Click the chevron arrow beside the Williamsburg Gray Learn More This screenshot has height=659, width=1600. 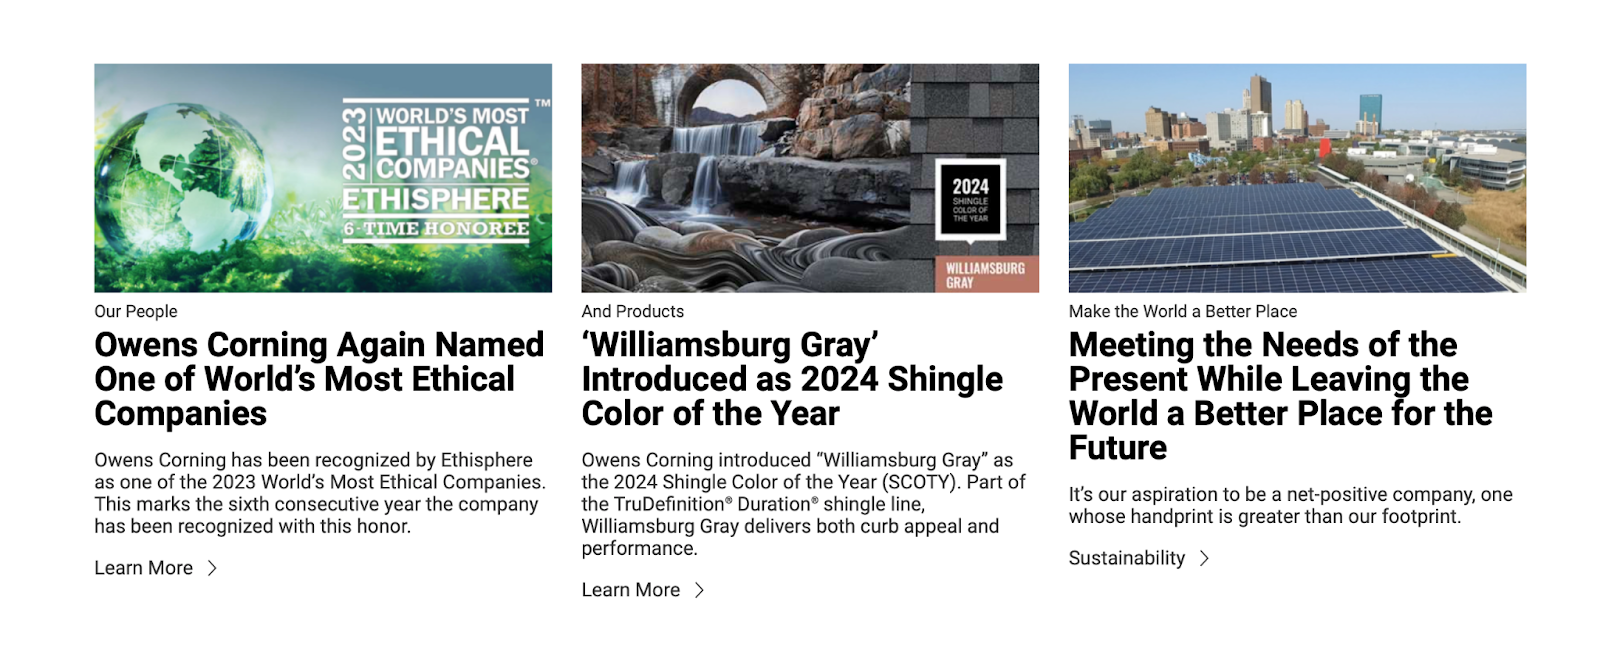699,590
